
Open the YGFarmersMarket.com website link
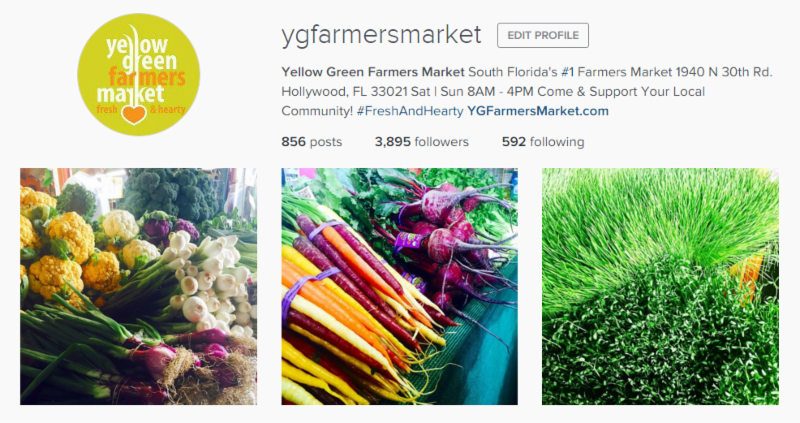[538, 111]
